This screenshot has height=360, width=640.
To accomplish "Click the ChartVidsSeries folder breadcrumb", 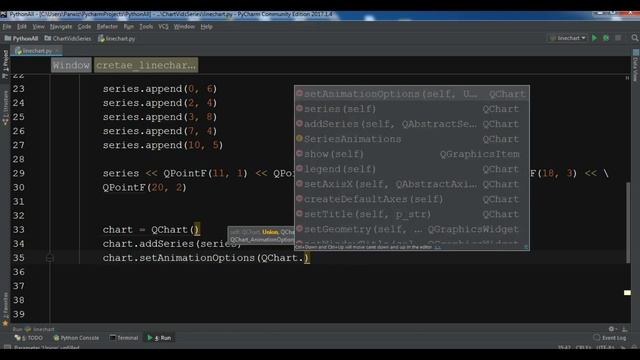I will click(68, 38).
